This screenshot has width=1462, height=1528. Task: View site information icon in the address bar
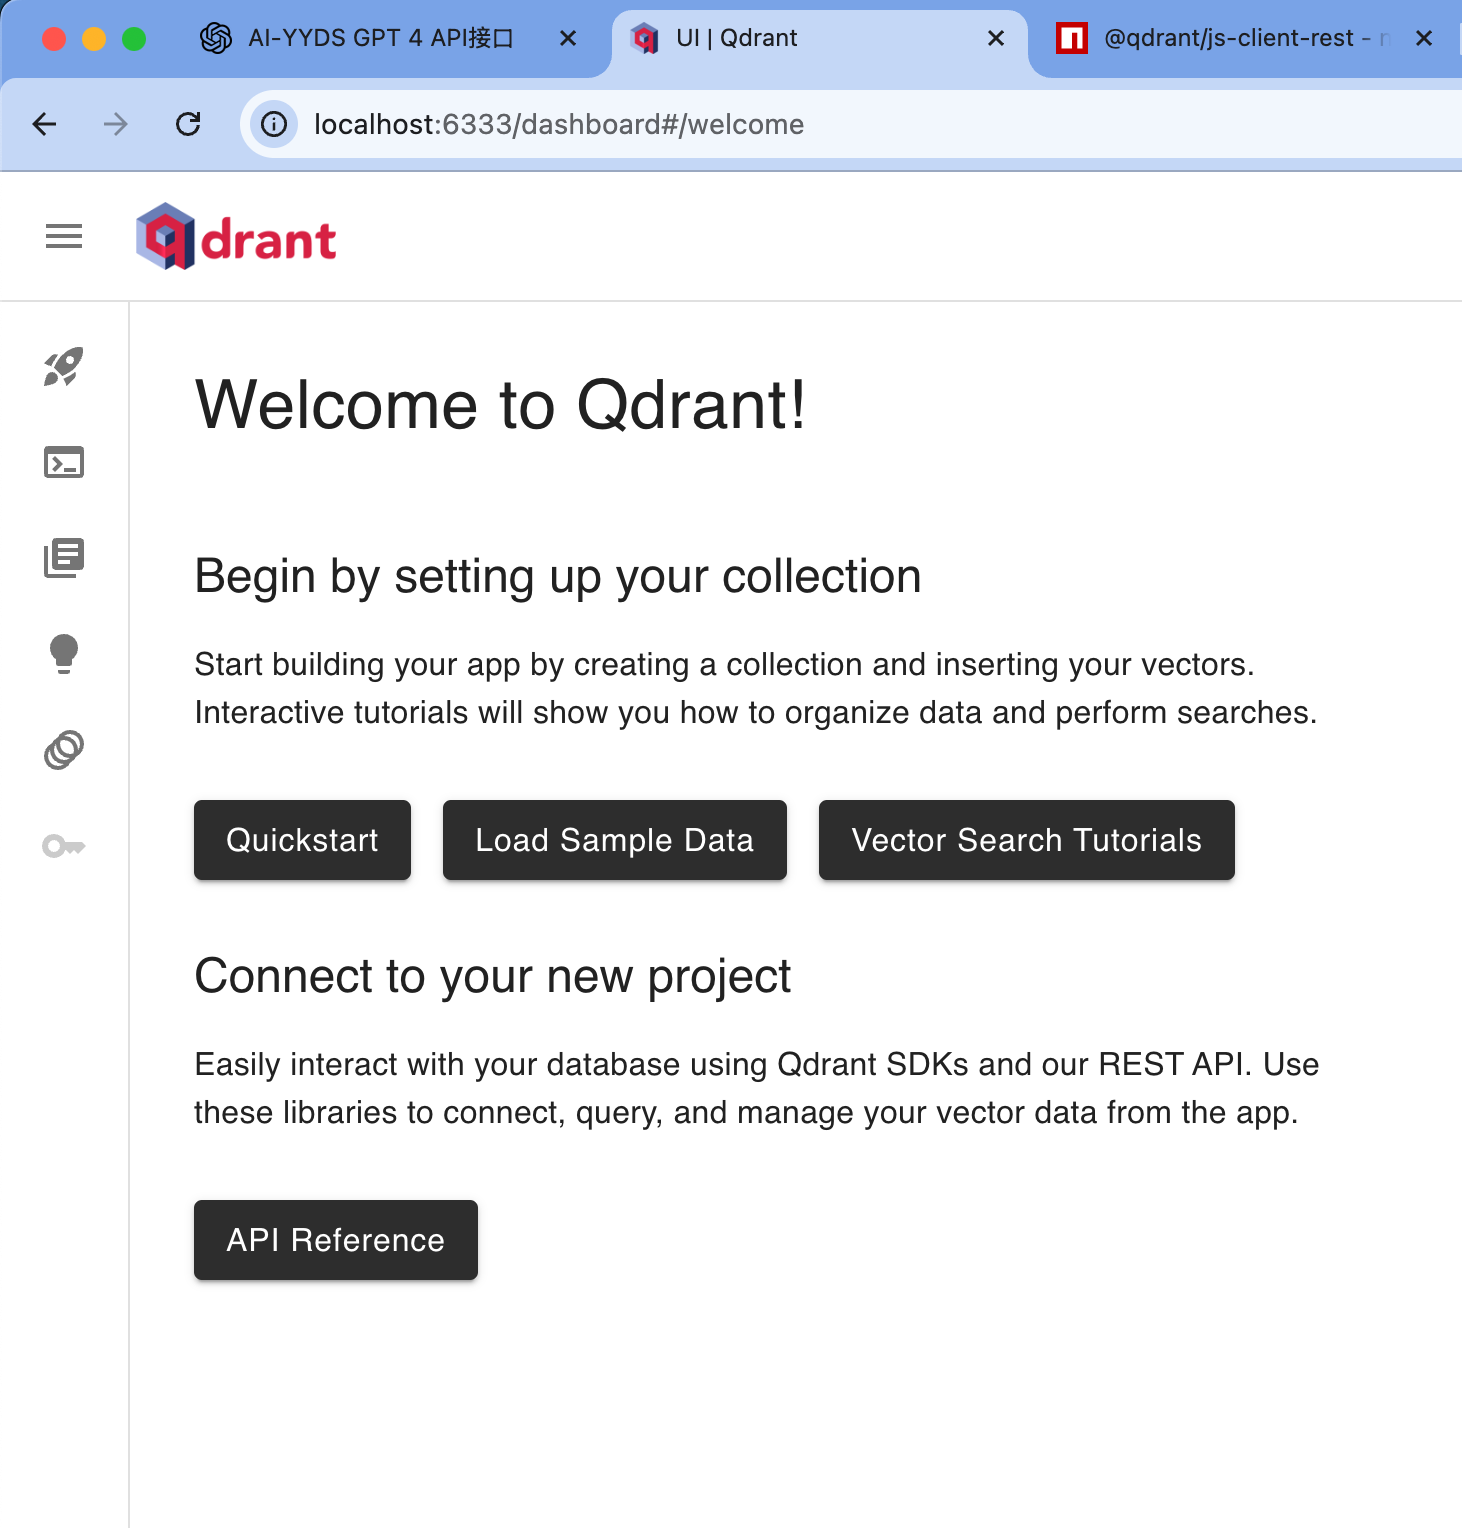pos(274,124)
